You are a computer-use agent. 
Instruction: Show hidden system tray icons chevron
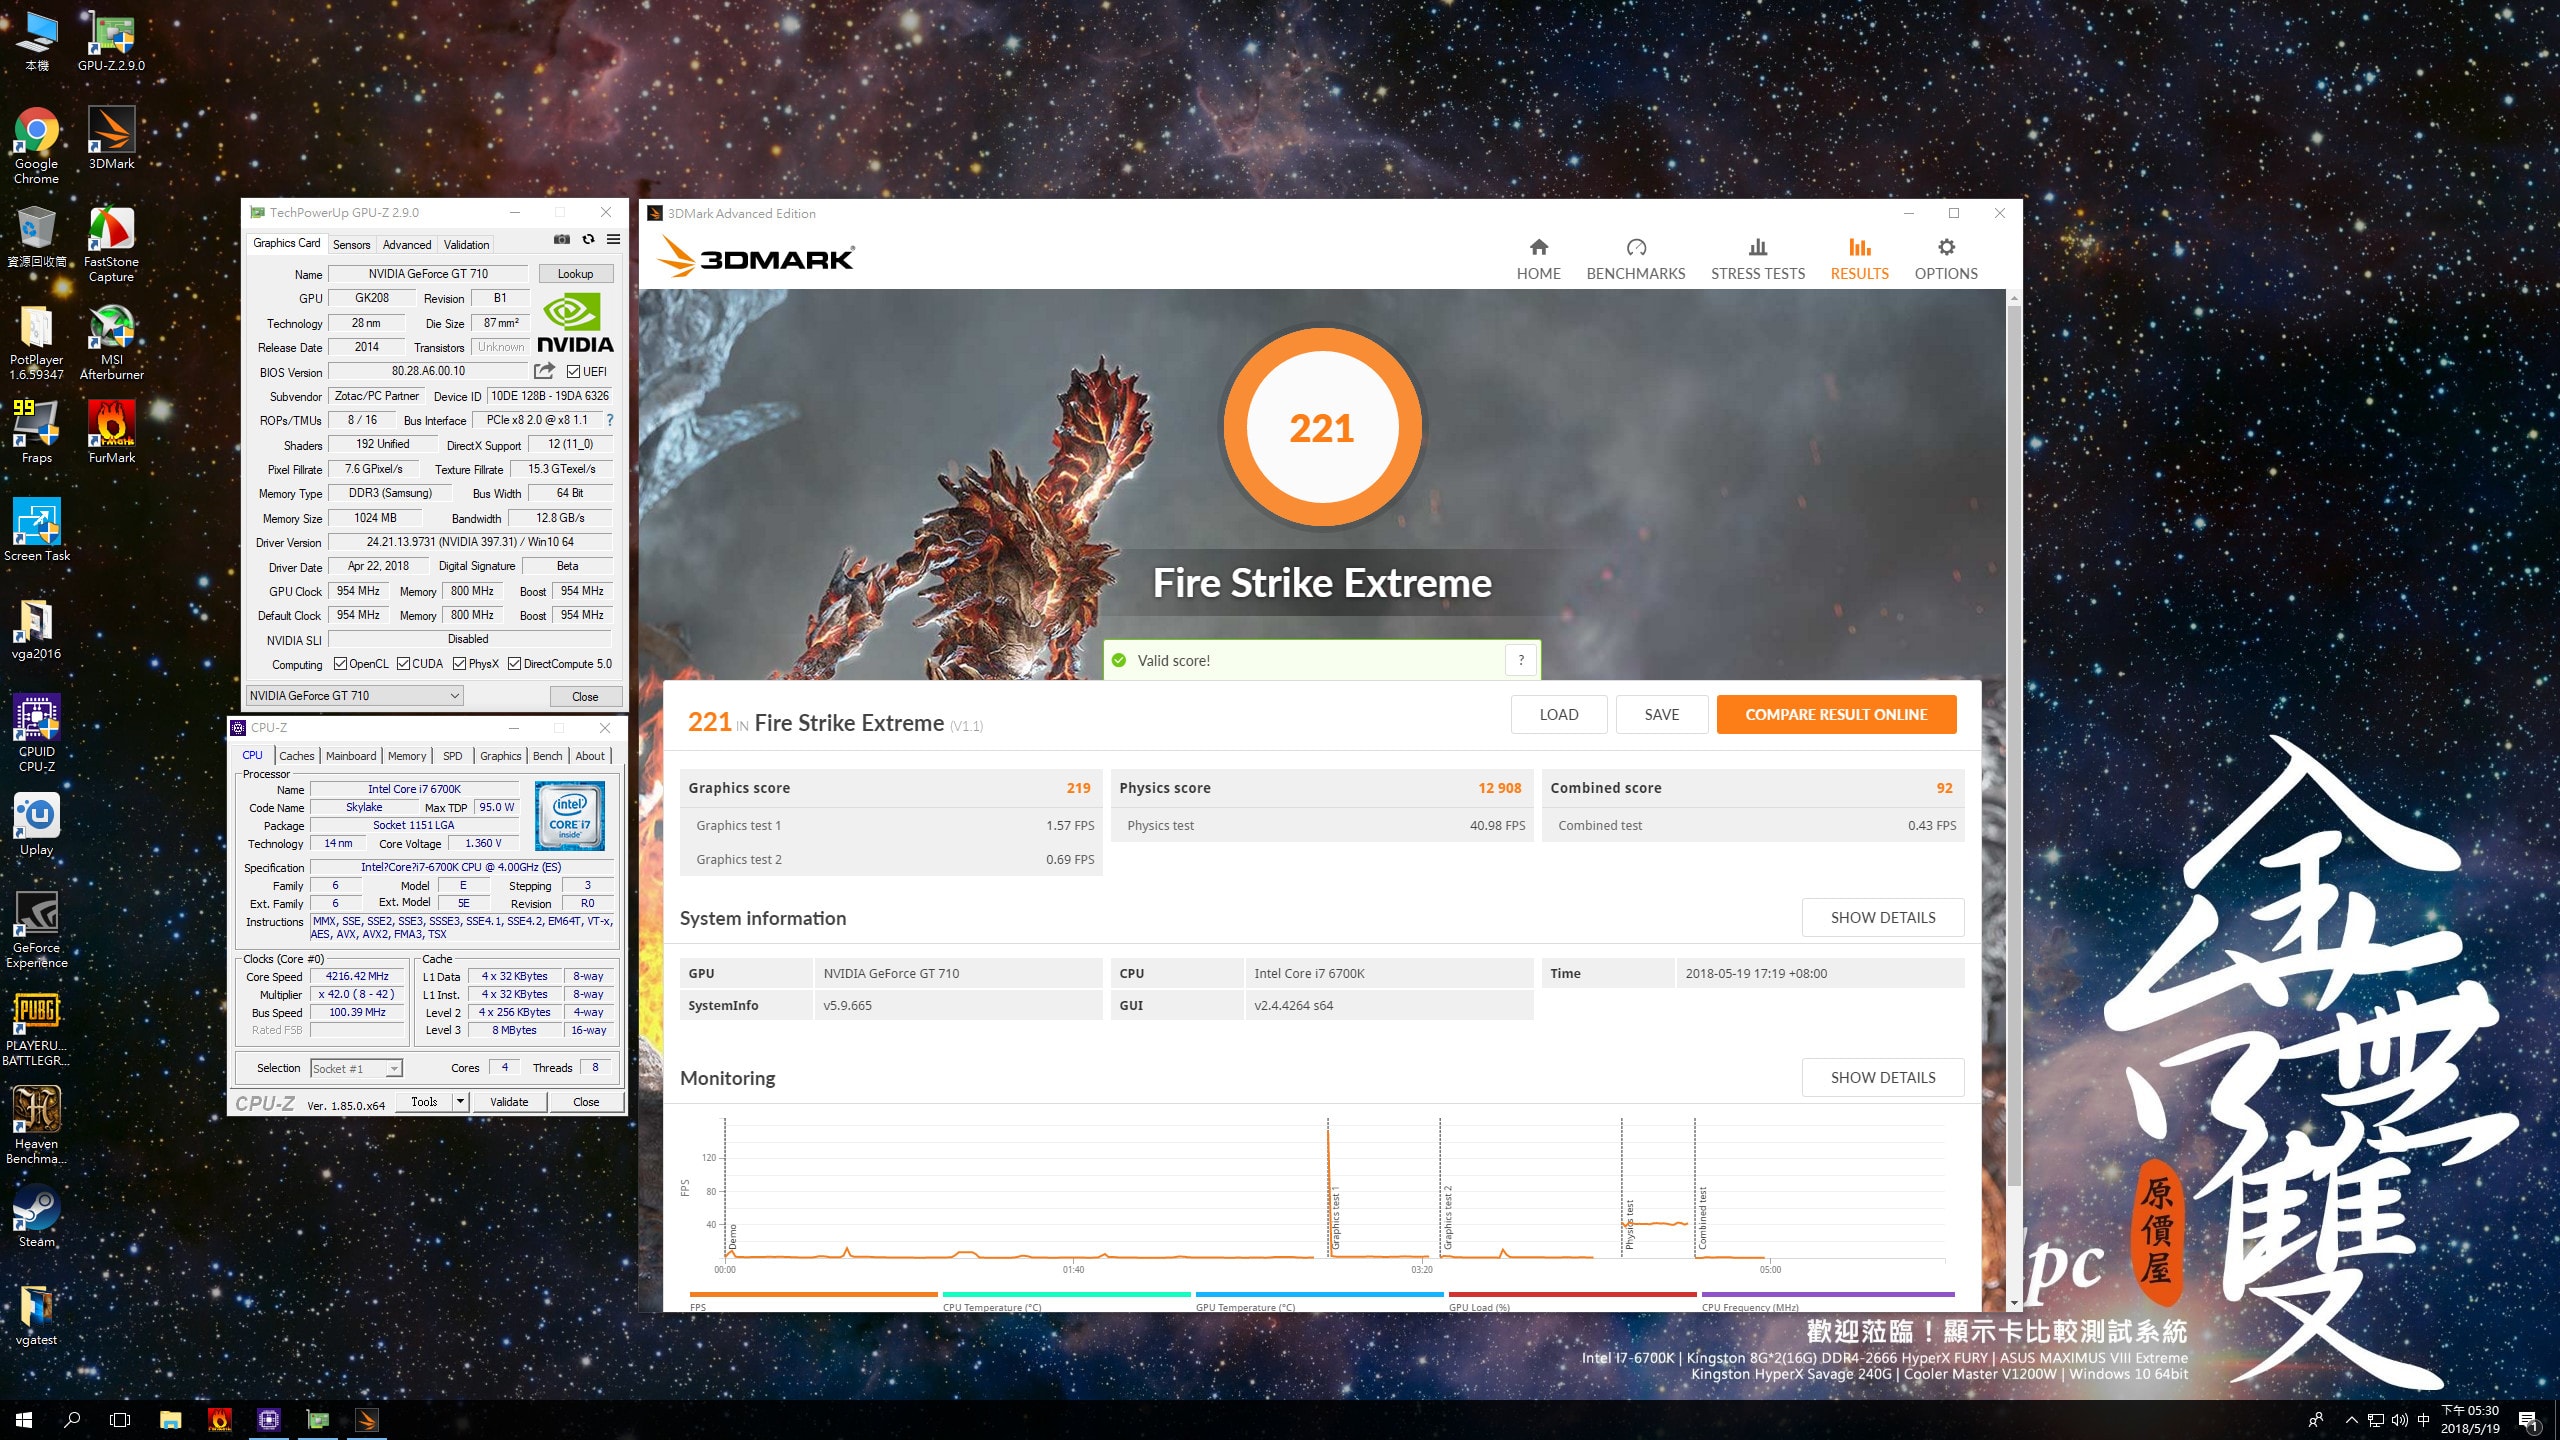point(2351,1420)
